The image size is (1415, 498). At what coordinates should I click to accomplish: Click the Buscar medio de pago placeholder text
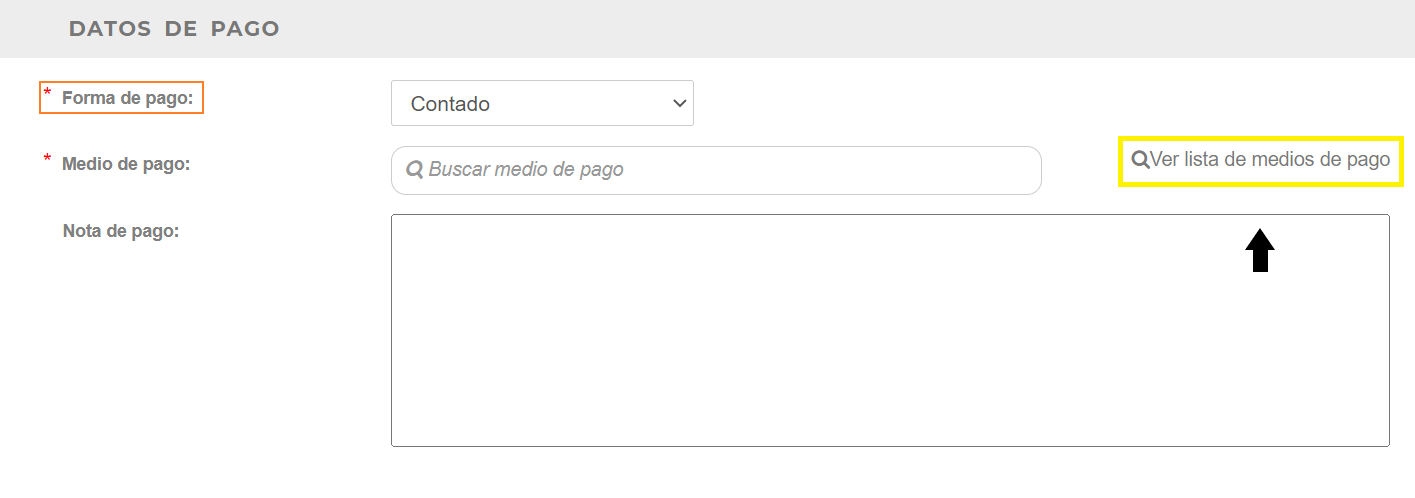(x=526, y=170)
